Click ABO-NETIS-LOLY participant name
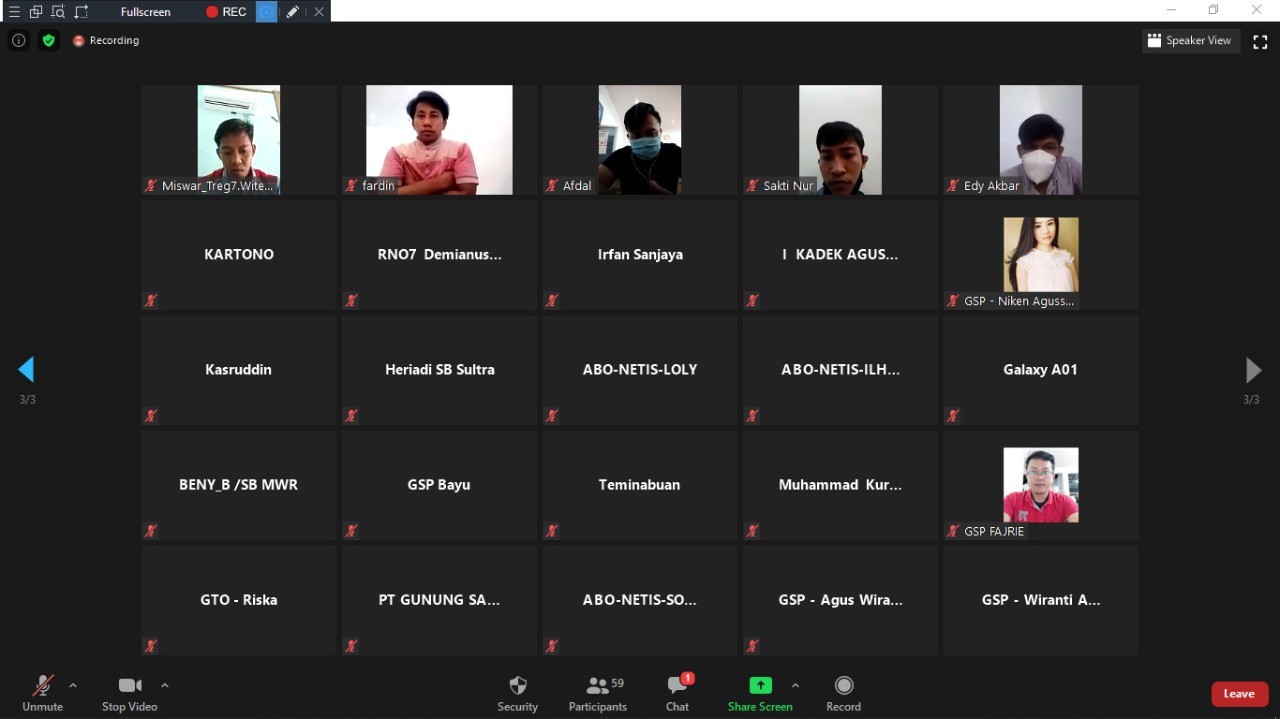 [640, 369]
